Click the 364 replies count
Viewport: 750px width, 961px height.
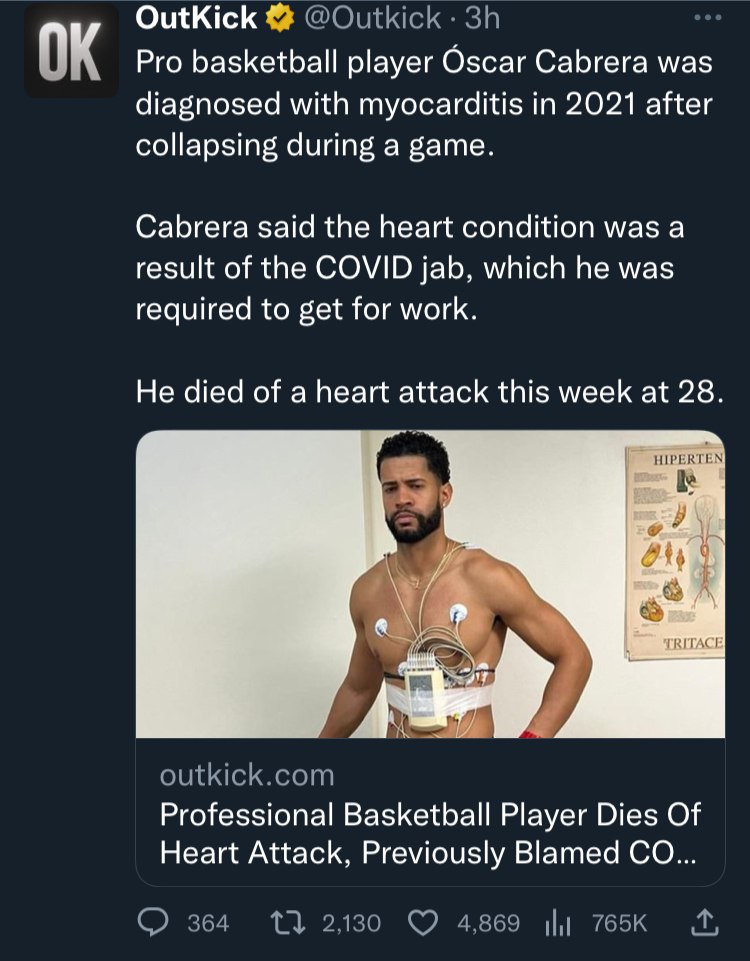click(208, 923)
